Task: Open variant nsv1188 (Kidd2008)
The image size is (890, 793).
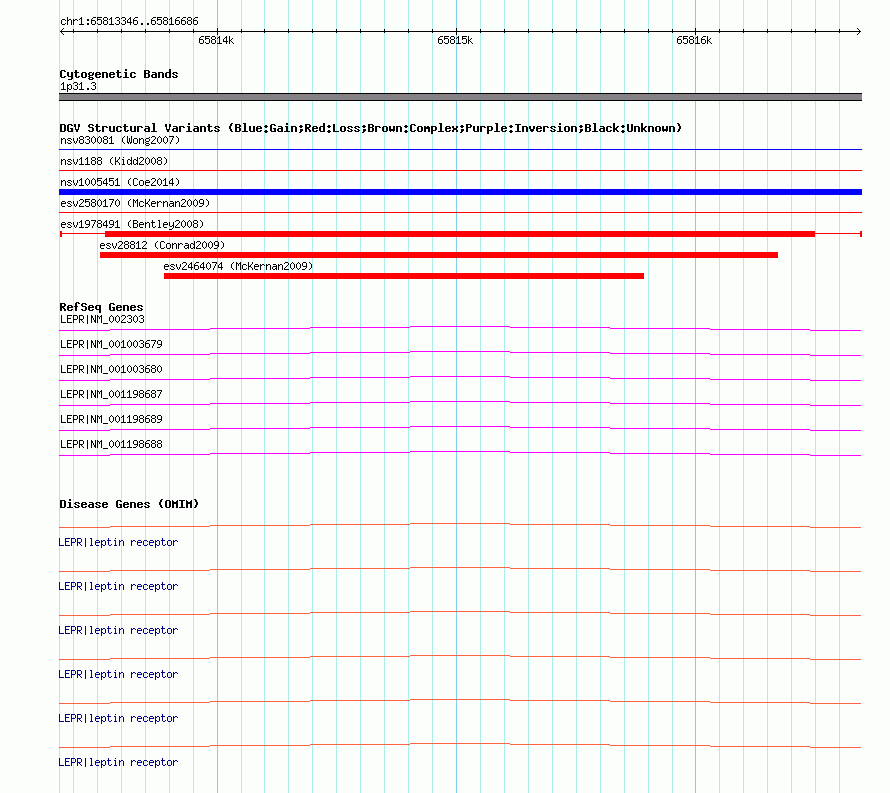Action: (x=114, y=161)
